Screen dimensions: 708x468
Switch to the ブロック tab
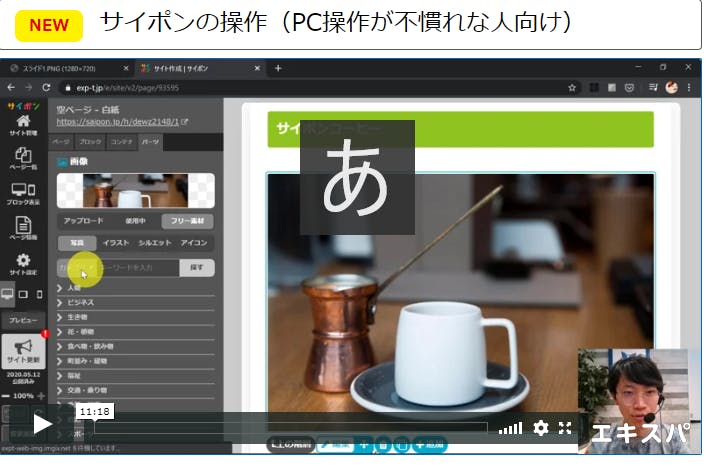click(x=90, y=143)
